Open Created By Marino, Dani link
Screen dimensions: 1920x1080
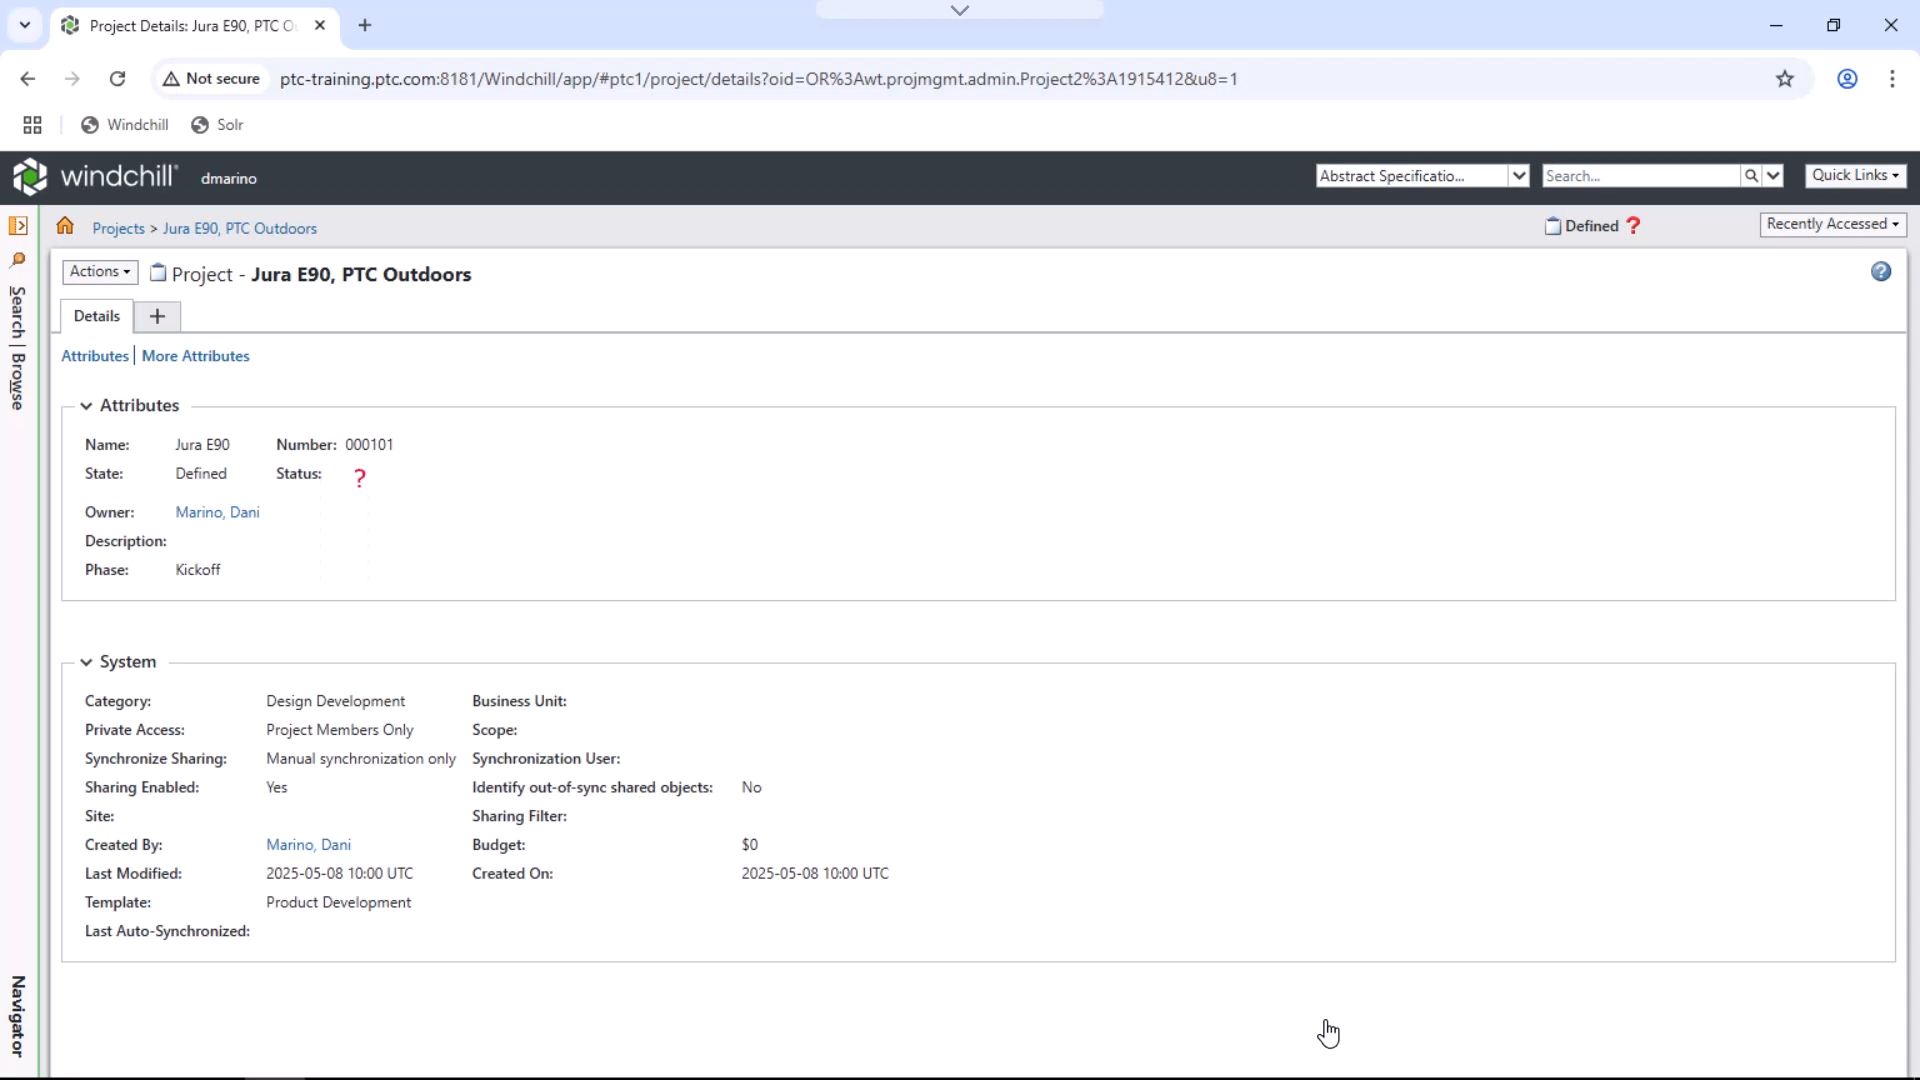309,846
